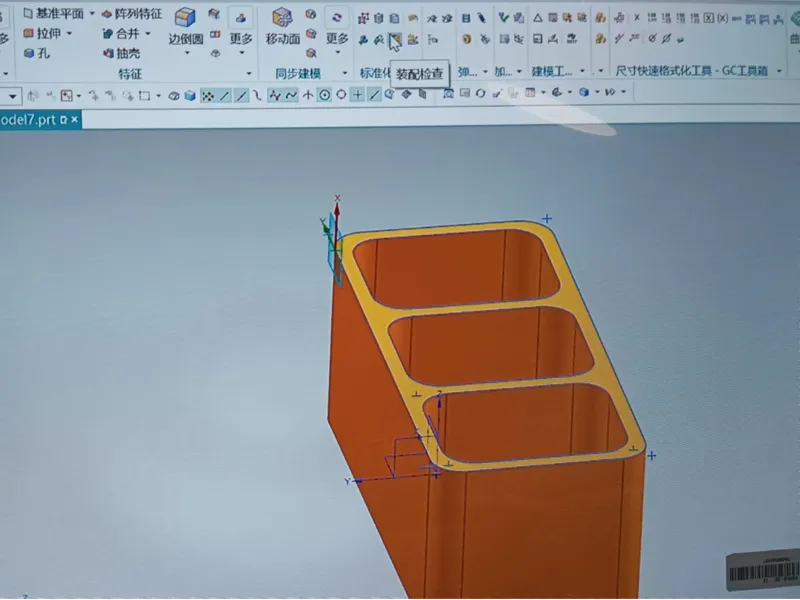This screenshot has height=600, width=800.
Task: Click the 边倒圆 edge blend icon
Action: [185, 17]
